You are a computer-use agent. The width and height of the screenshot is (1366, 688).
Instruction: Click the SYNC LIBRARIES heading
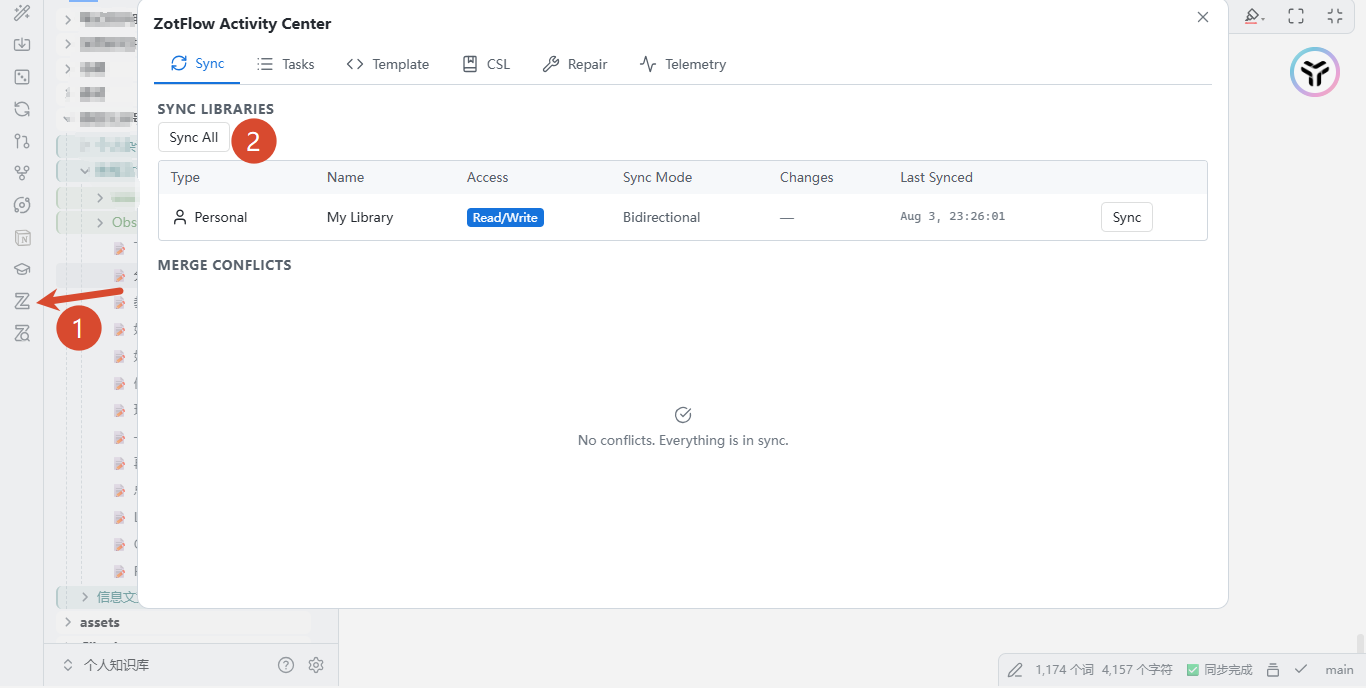click(x=216, y=109)
